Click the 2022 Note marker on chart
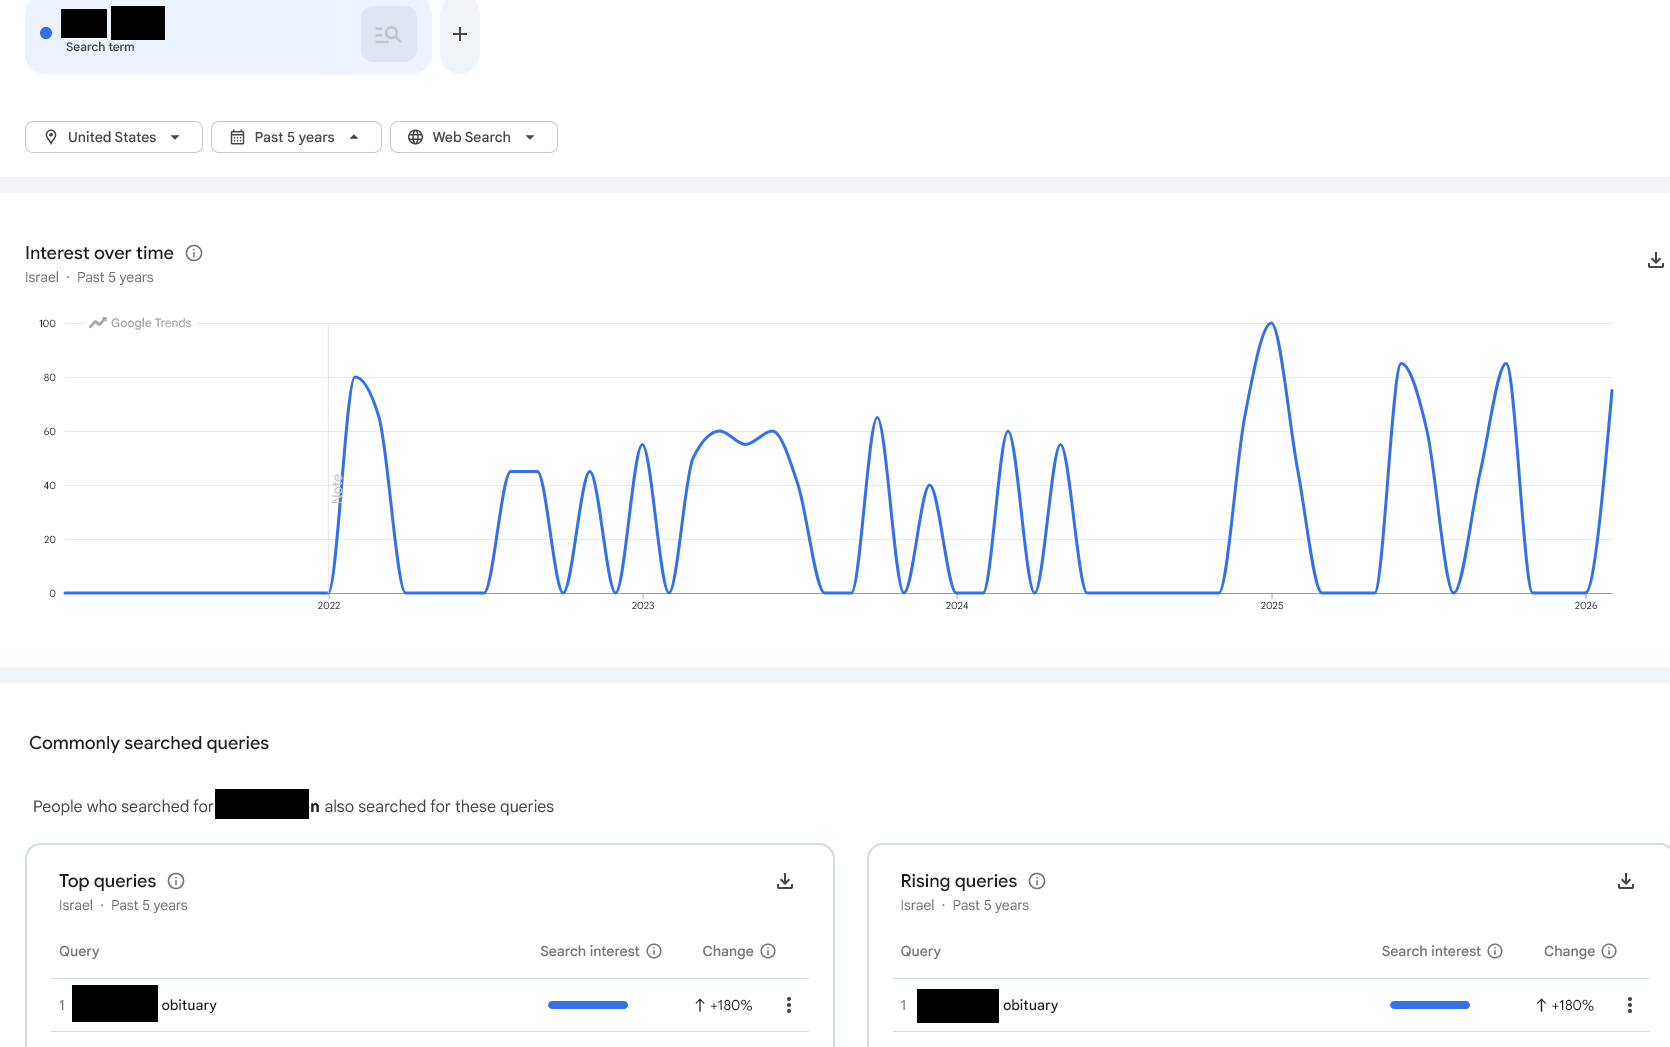The image size is (1670, 1047). pyautogui.click(x=337, y=488)
